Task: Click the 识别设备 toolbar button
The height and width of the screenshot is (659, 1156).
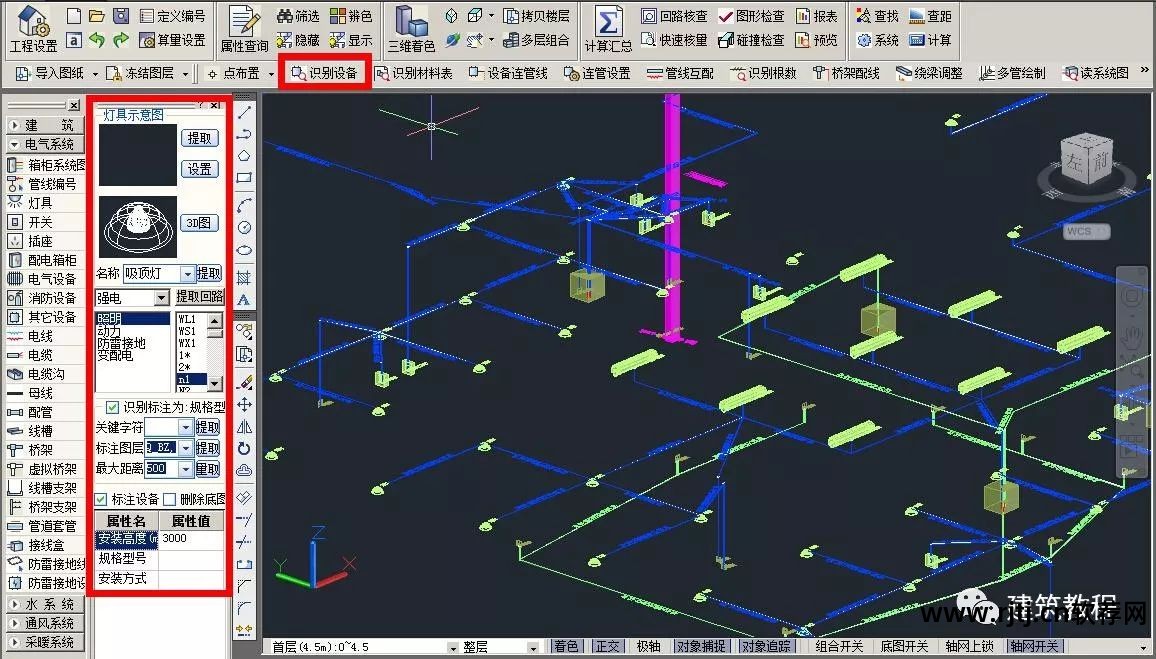Action: point(323,73)
